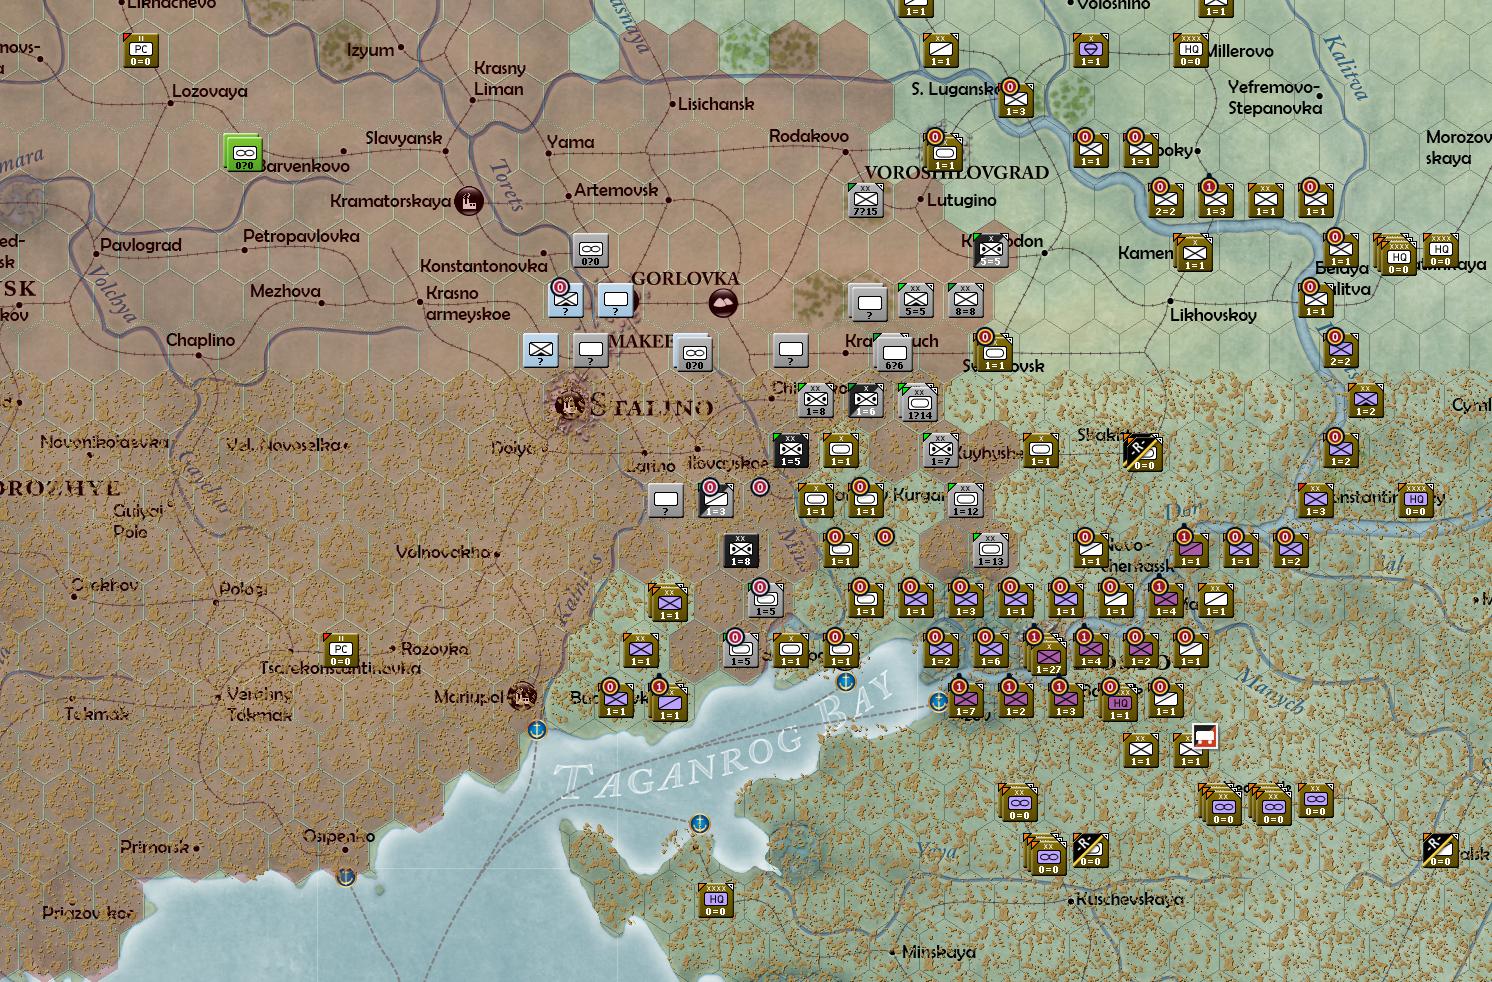Viewport: 1492px width, 982px height.
Task: Select the 1=27 unit stack at Rostov
Action: 1046,655
